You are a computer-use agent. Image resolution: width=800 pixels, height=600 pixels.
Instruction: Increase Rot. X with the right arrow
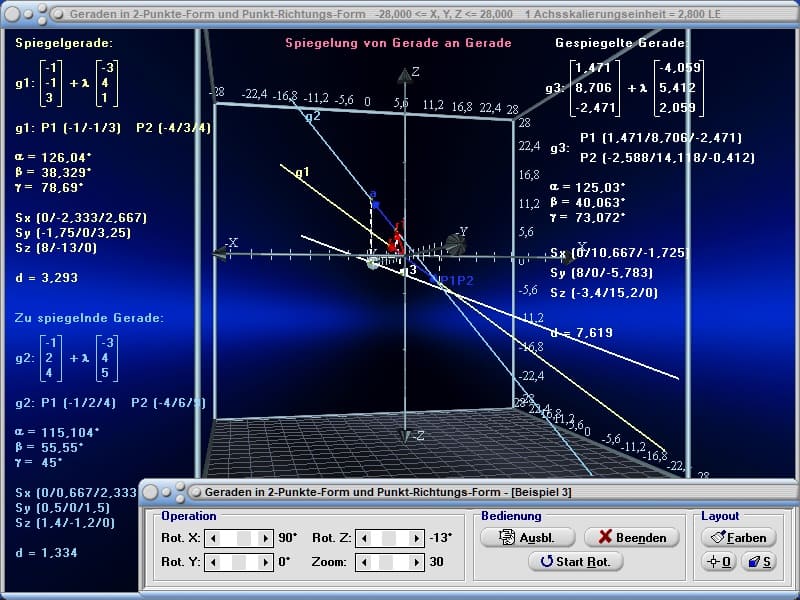click(265, 538)
